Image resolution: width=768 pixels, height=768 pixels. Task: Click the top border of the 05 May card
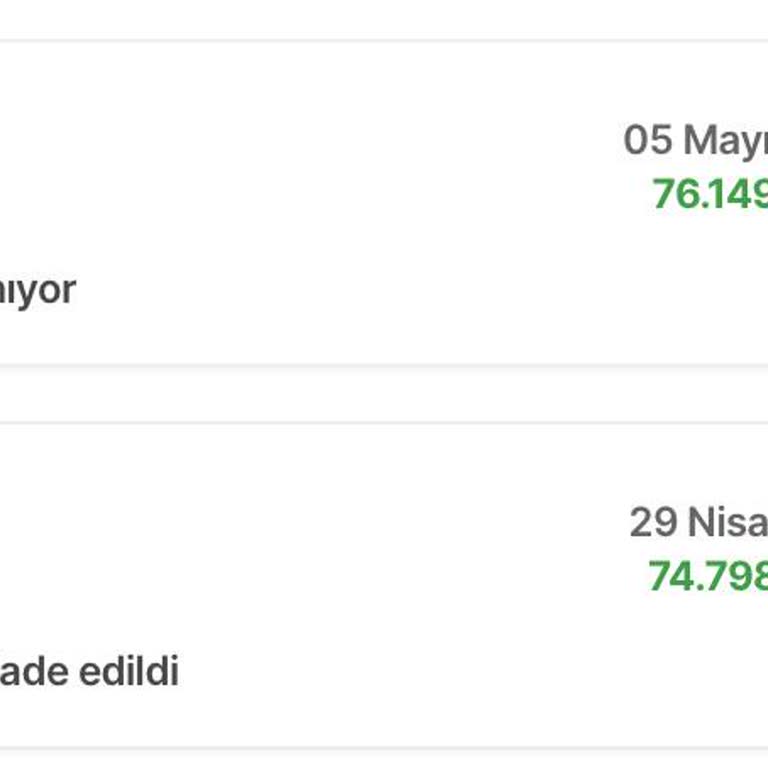[384, 42]
